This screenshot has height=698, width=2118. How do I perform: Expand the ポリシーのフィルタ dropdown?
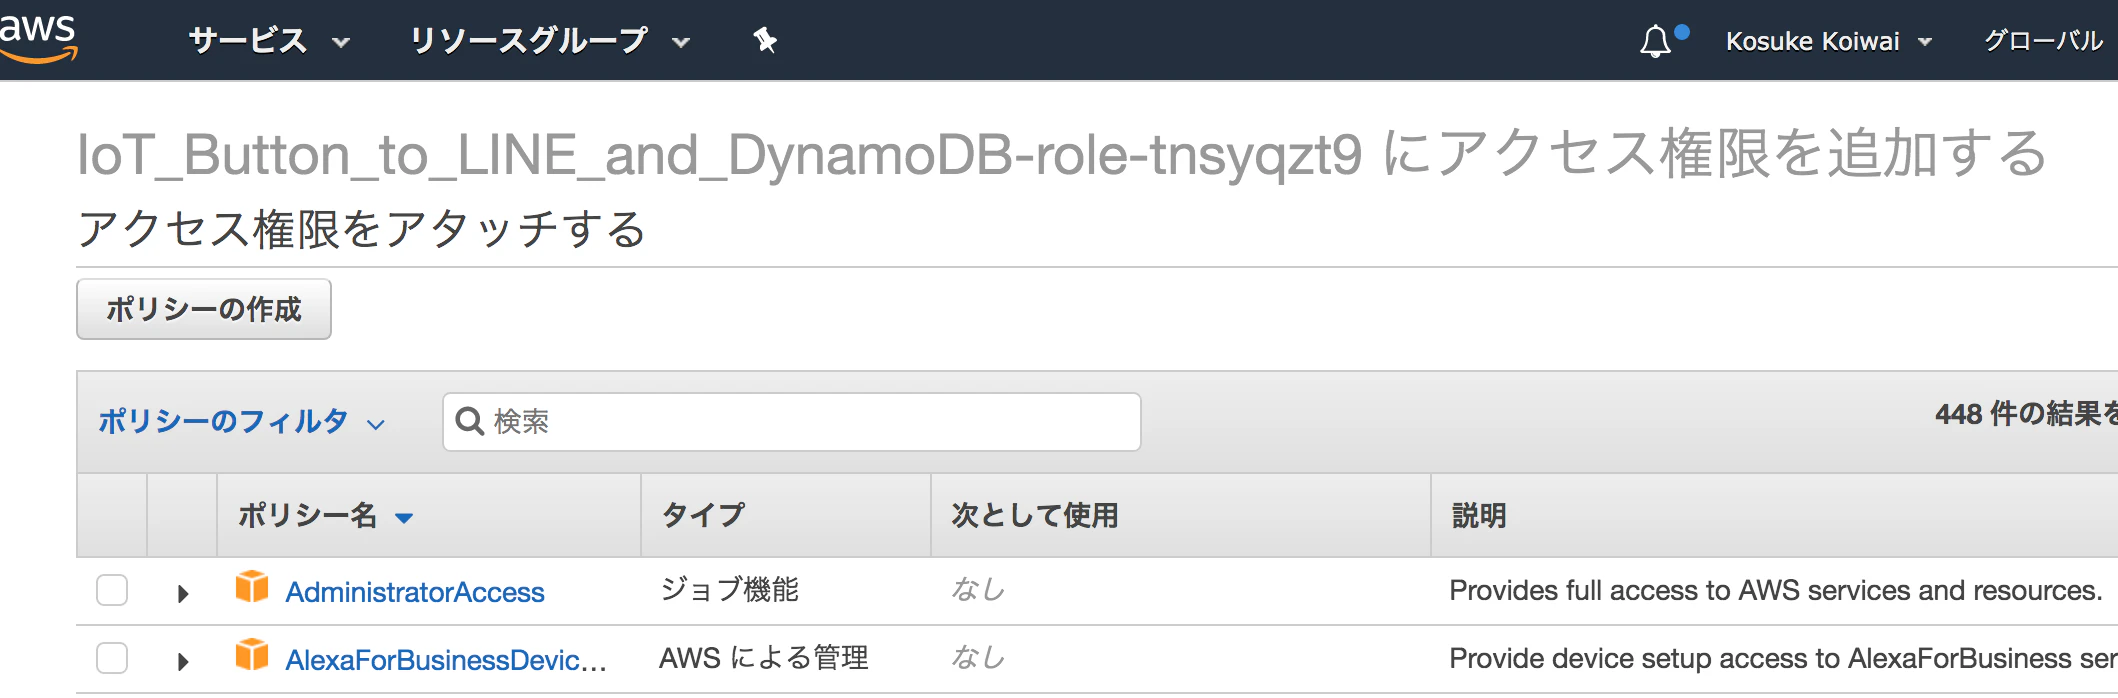coord(241,421)
